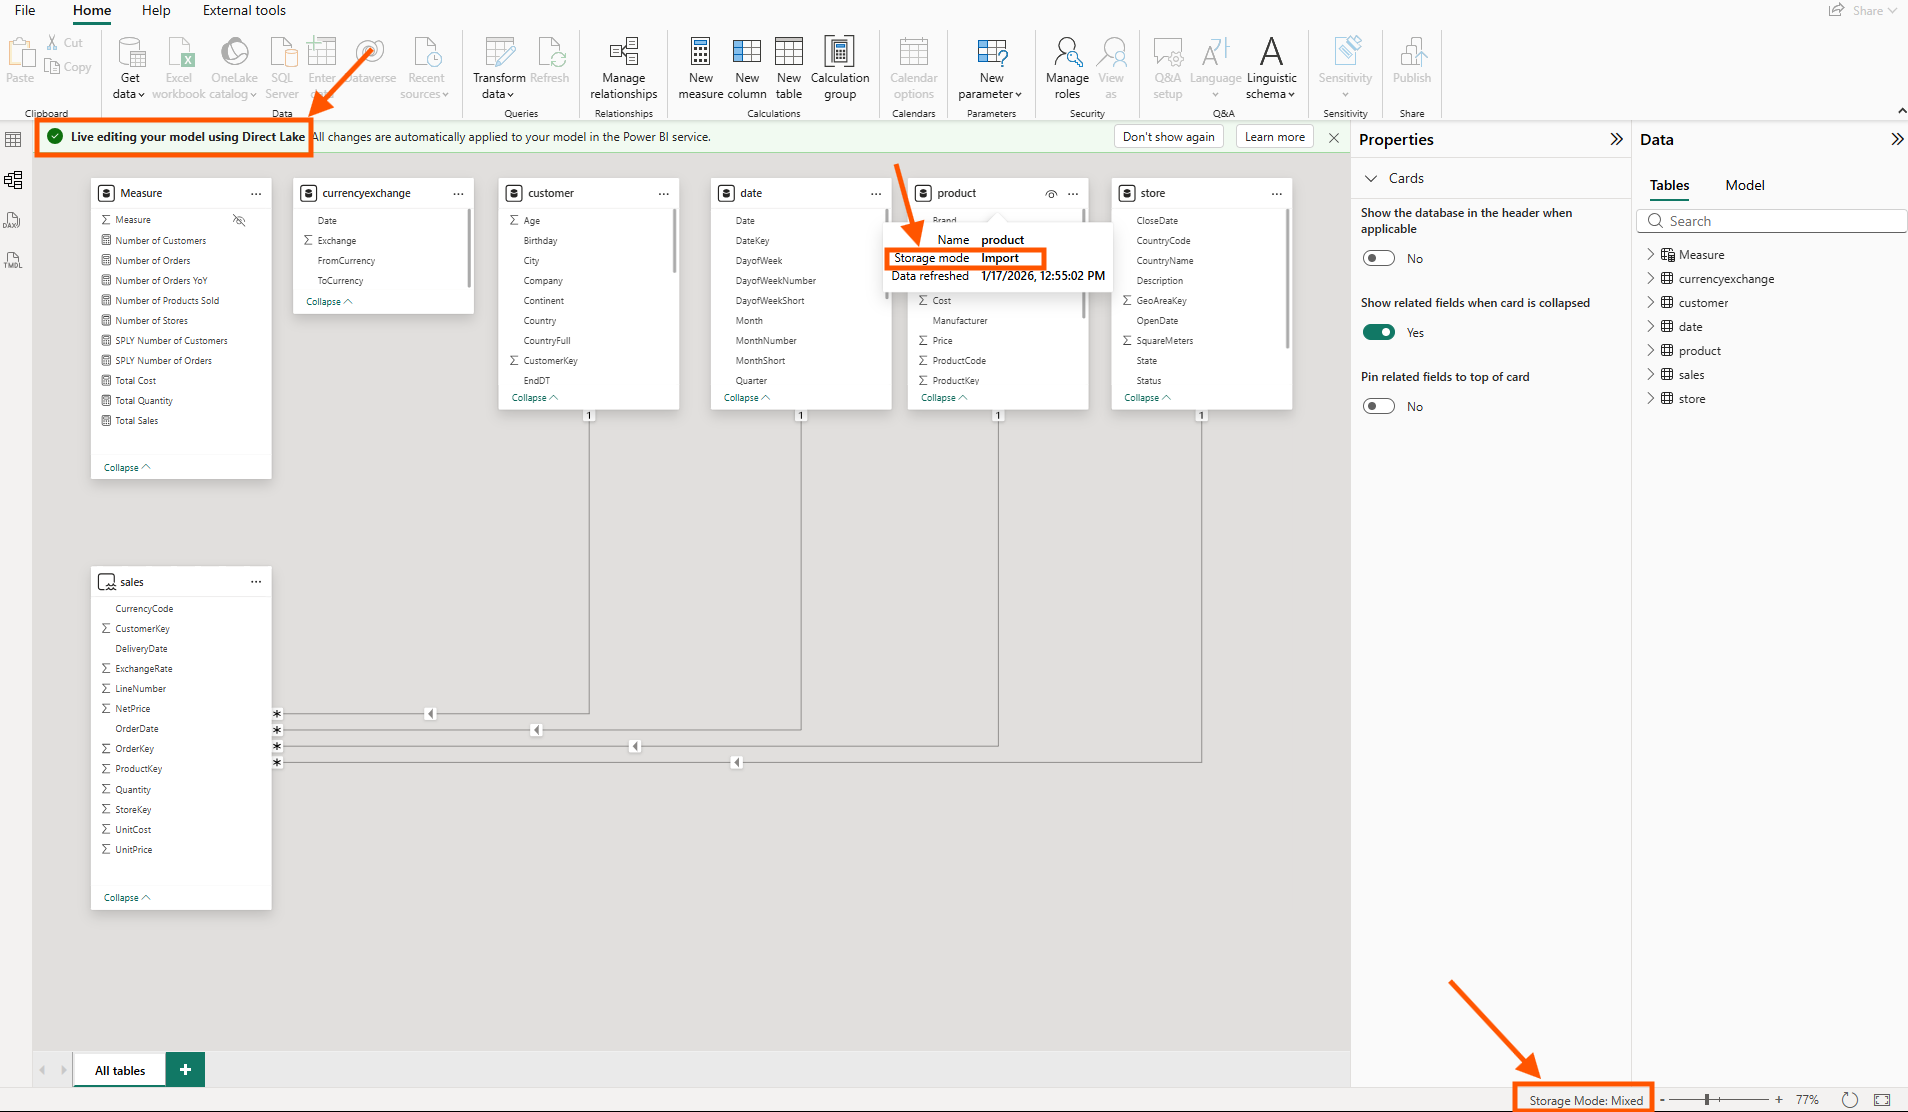The image size is (1908, 1112).
Task: Click the OneLake catalog icon
Action: 234,53
